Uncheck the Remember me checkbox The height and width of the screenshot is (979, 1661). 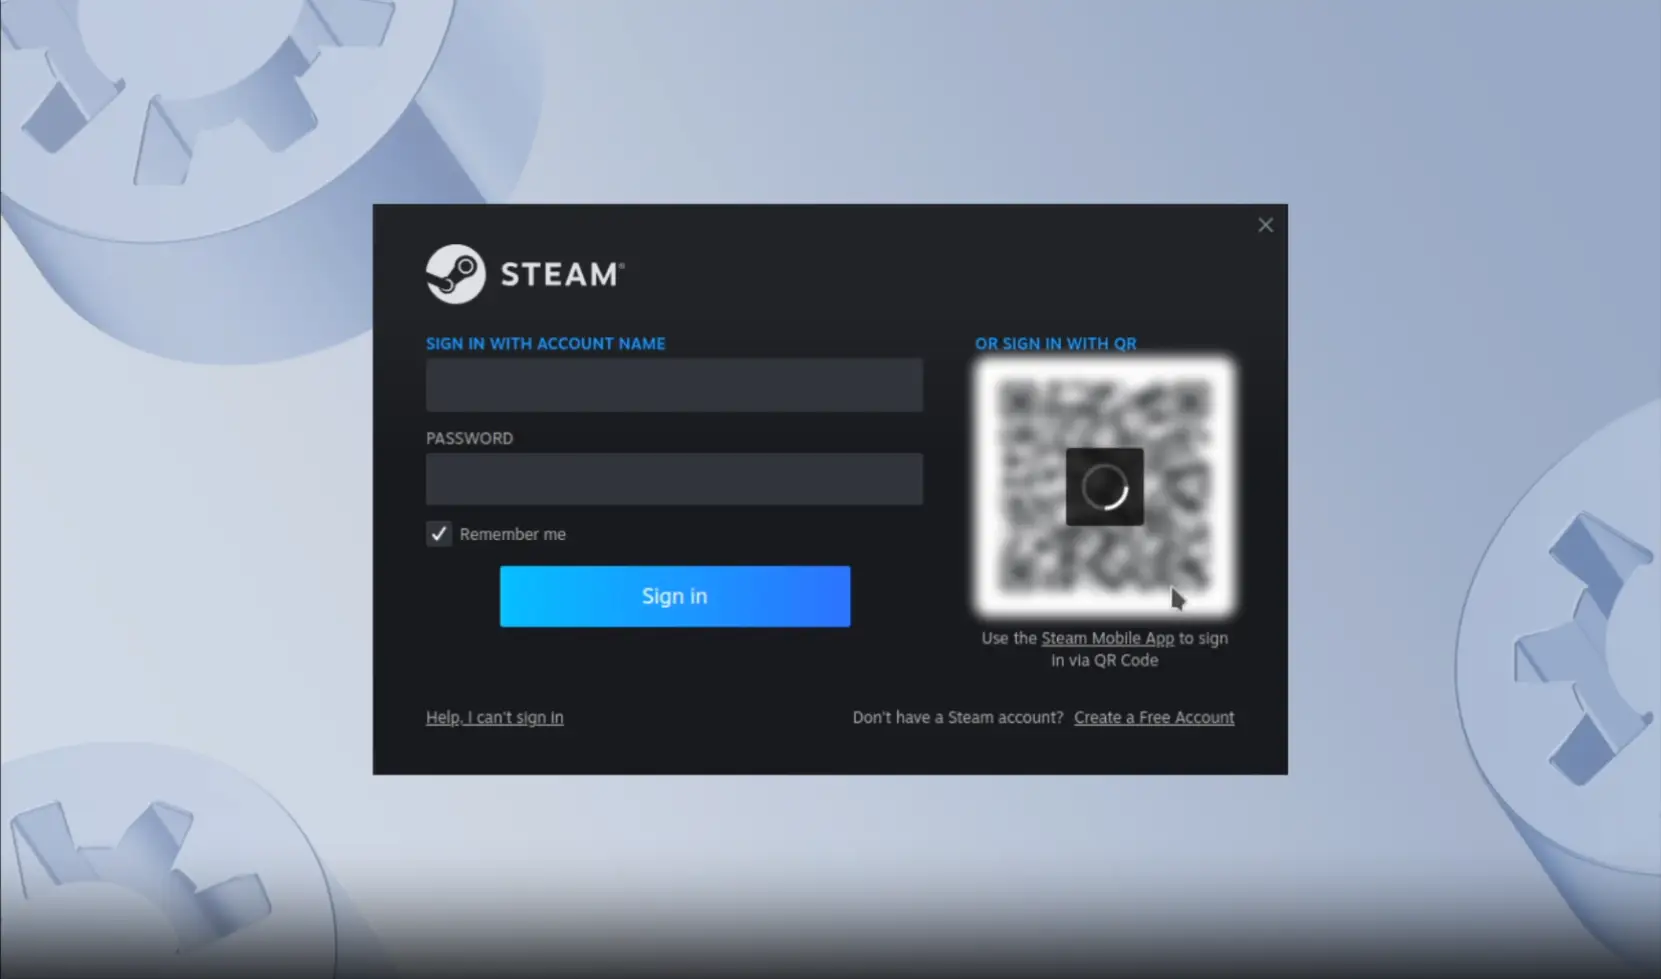coord(439,534)
